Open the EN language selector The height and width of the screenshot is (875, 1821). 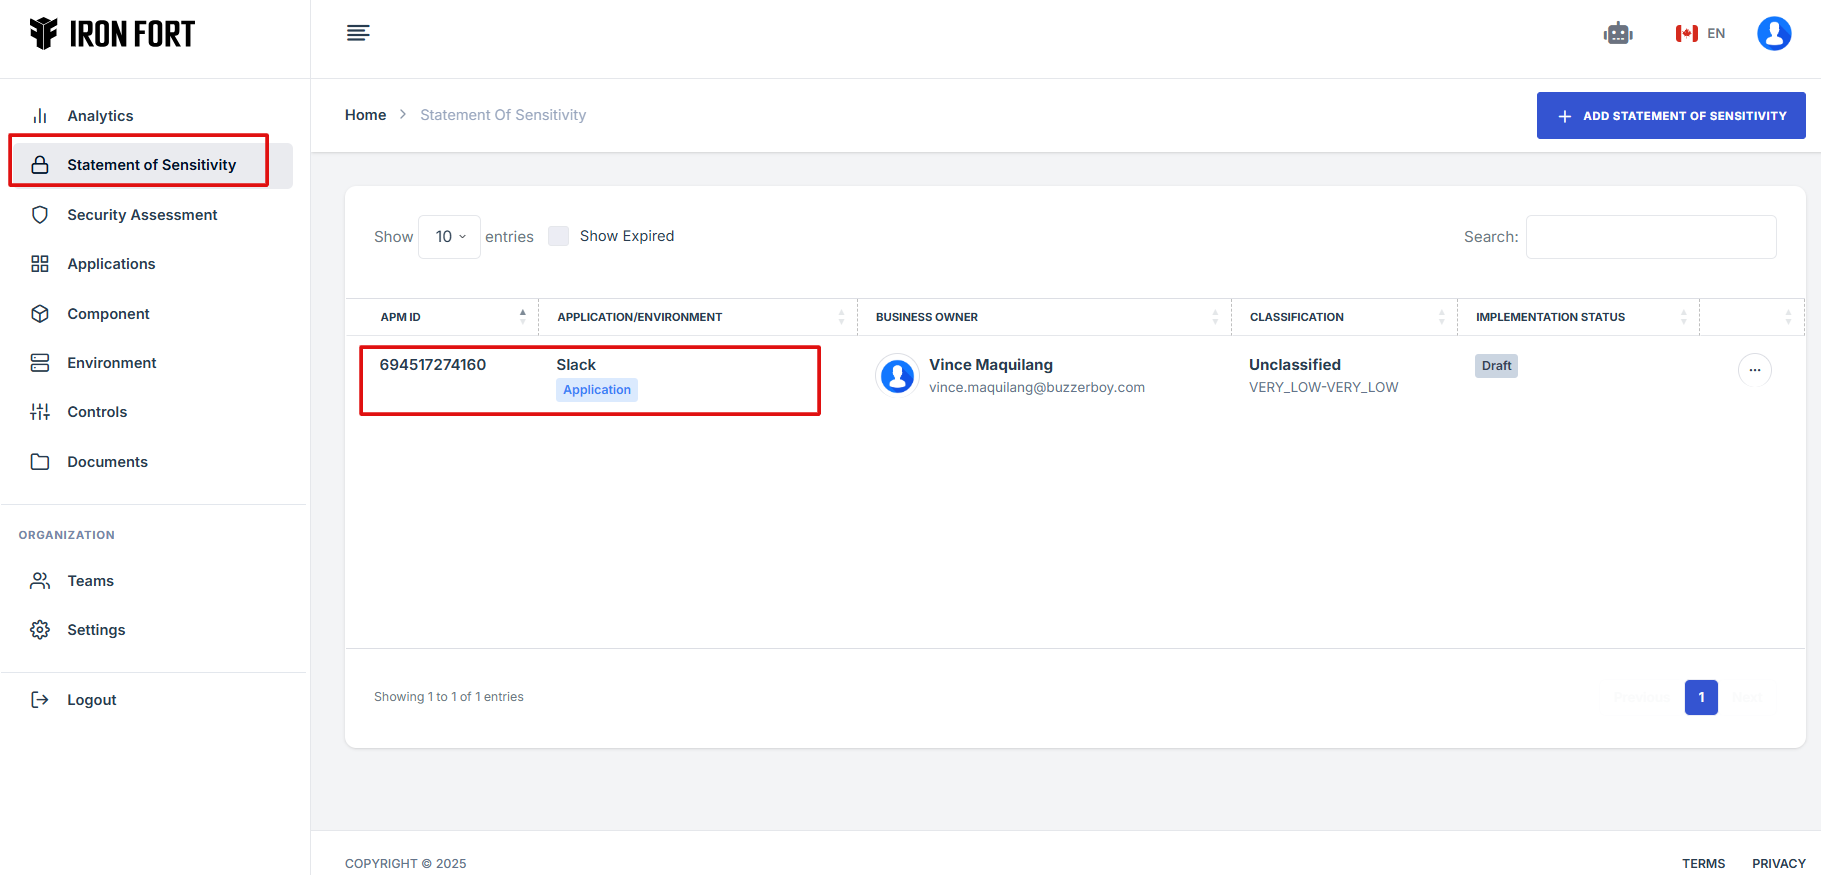click(1700, 34)
